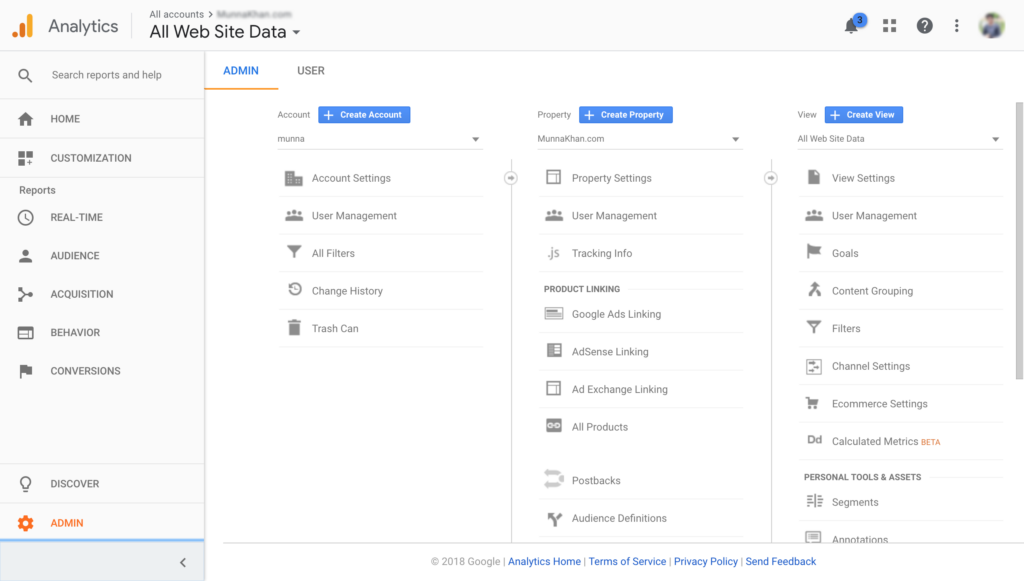Open the AUDIENCE reports menu item
1024x581 pixels.
(75, 256)
